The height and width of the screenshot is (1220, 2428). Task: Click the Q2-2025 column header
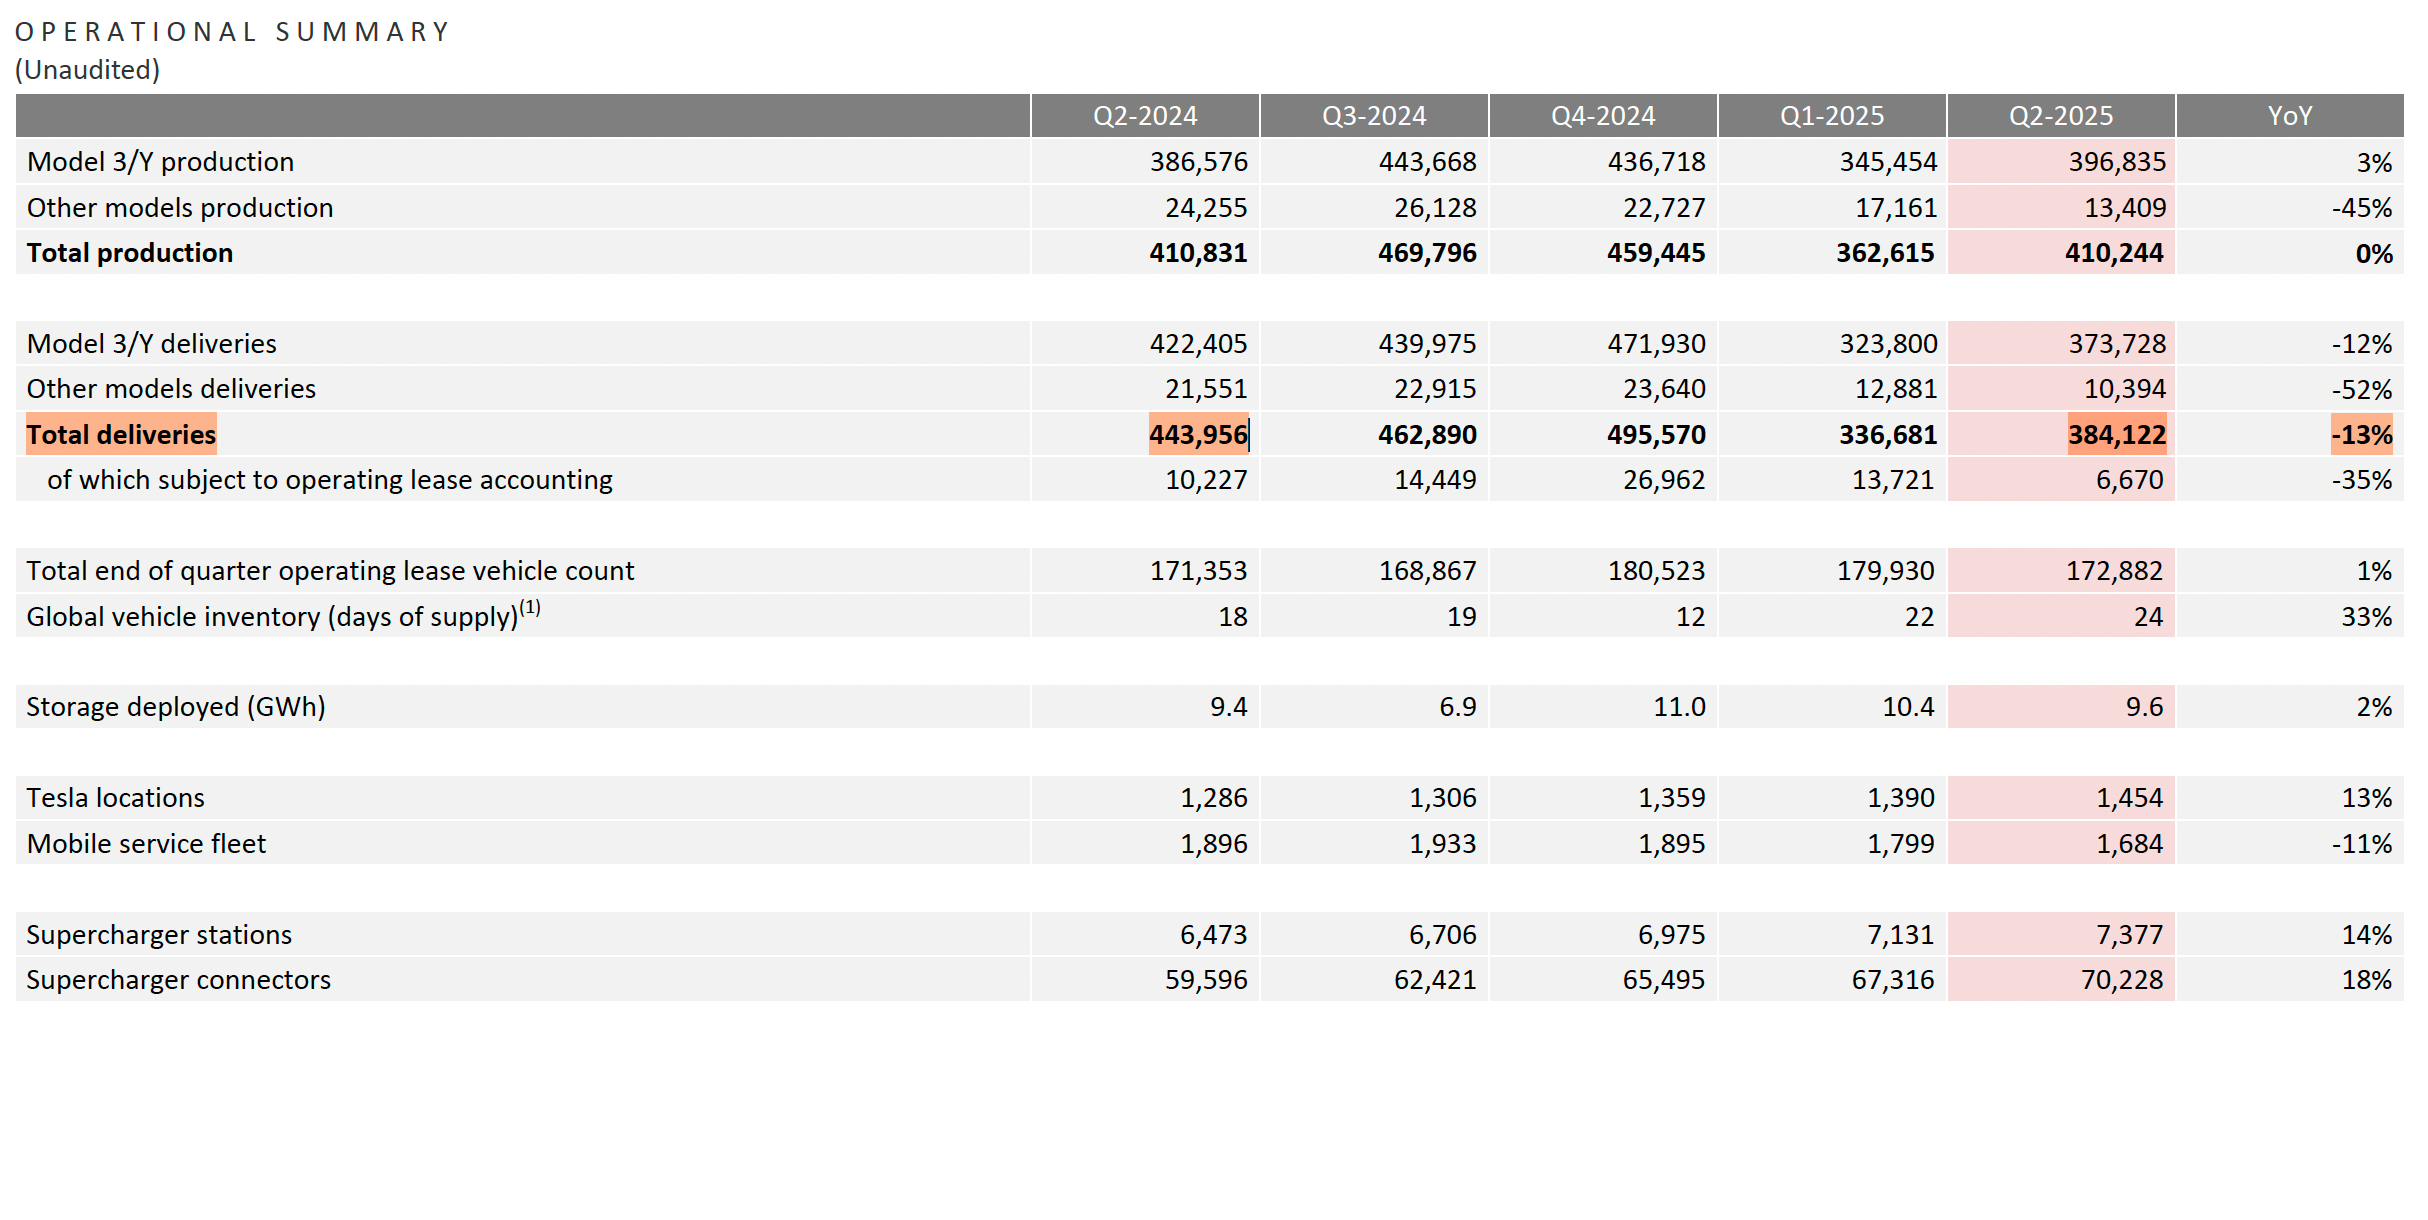click(x=2060, y=116)
